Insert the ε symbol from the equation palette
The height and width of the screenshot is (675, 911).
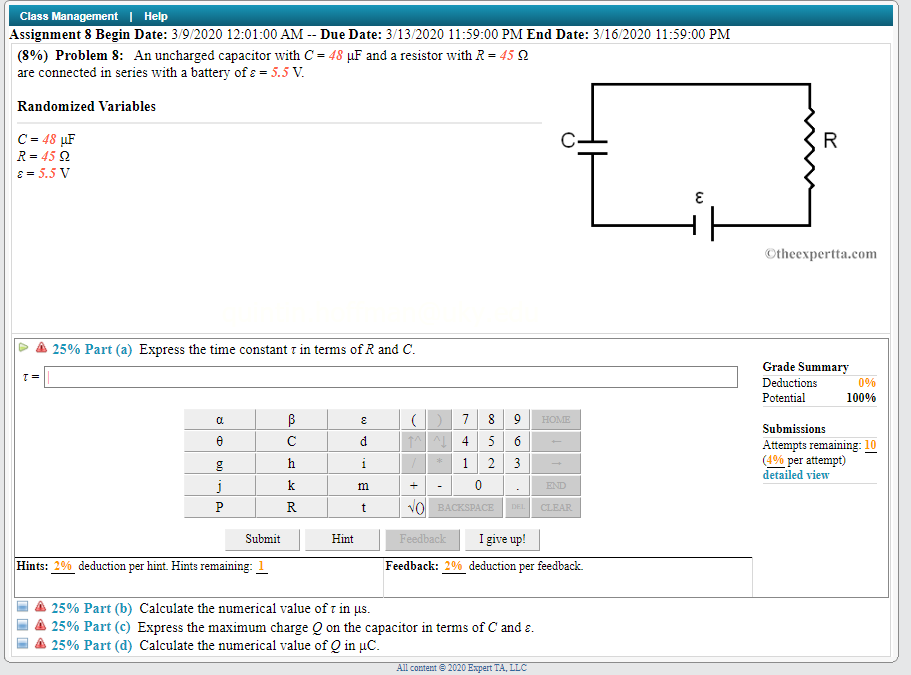363,419
